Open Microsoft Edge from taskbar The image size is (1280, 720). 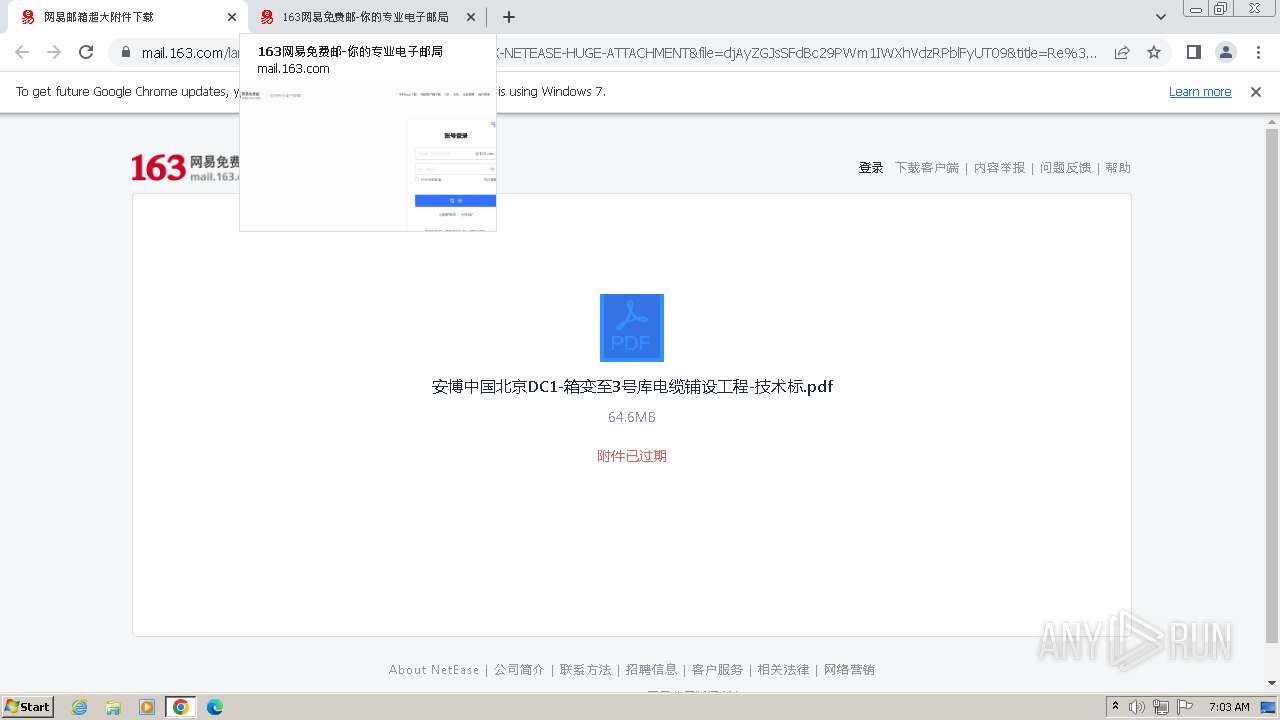[x=215, y=707]
